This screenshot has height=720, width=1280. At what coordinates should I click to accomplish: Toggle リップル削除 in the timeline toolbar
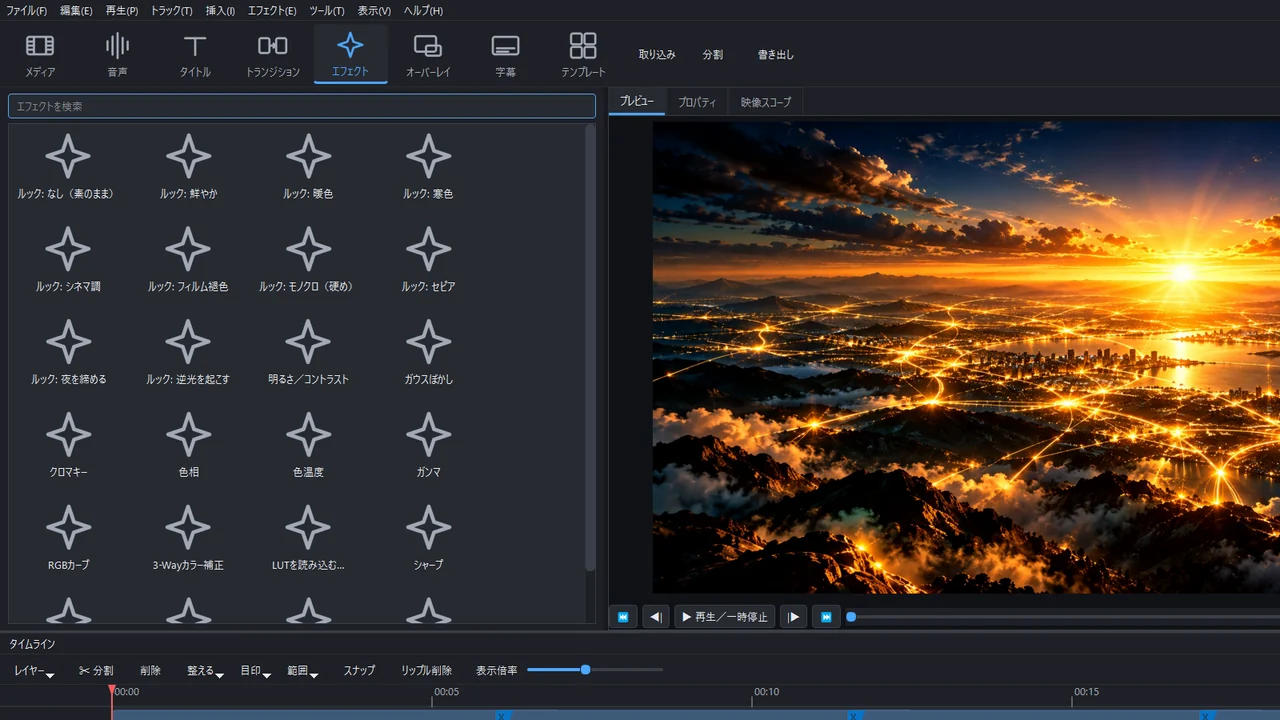[427, 670]
